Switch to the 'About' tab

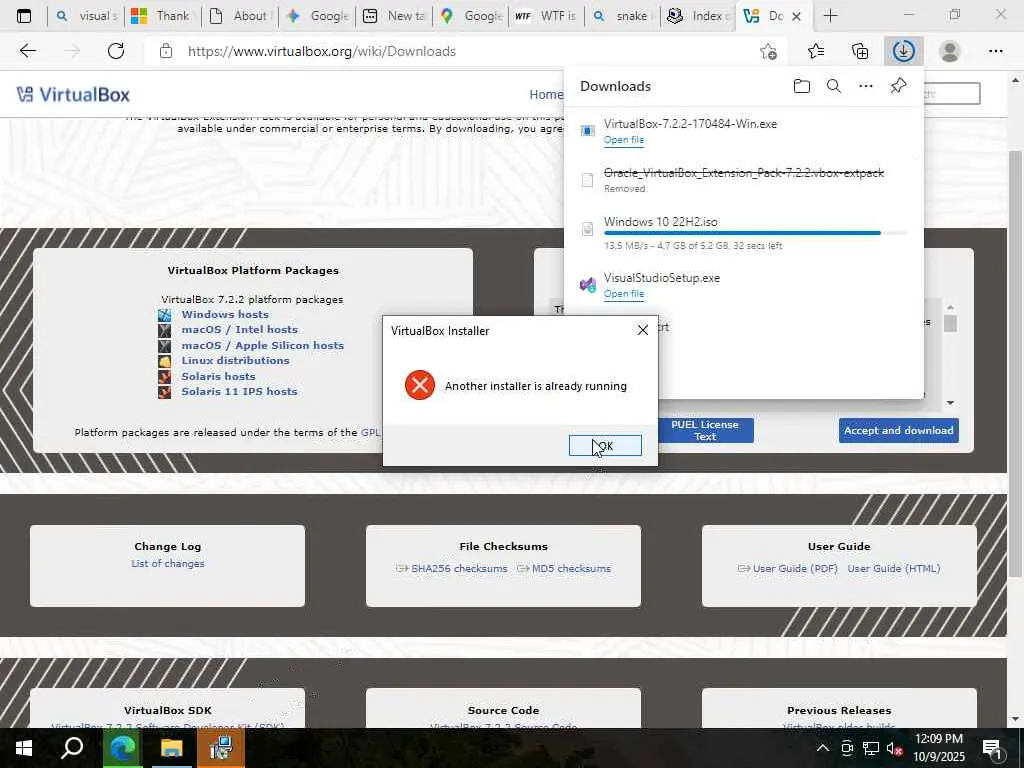[x=240, y=16]
